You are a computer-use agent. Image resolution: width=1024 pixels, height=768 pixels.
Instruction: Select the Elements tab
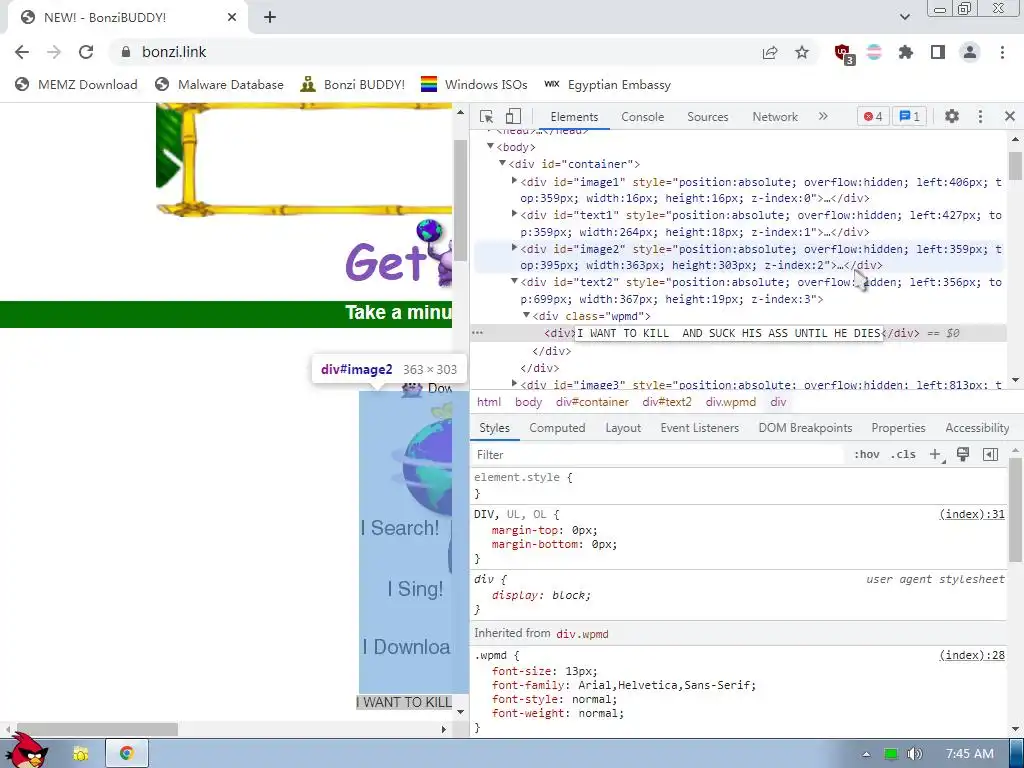[x=574, y=117]
